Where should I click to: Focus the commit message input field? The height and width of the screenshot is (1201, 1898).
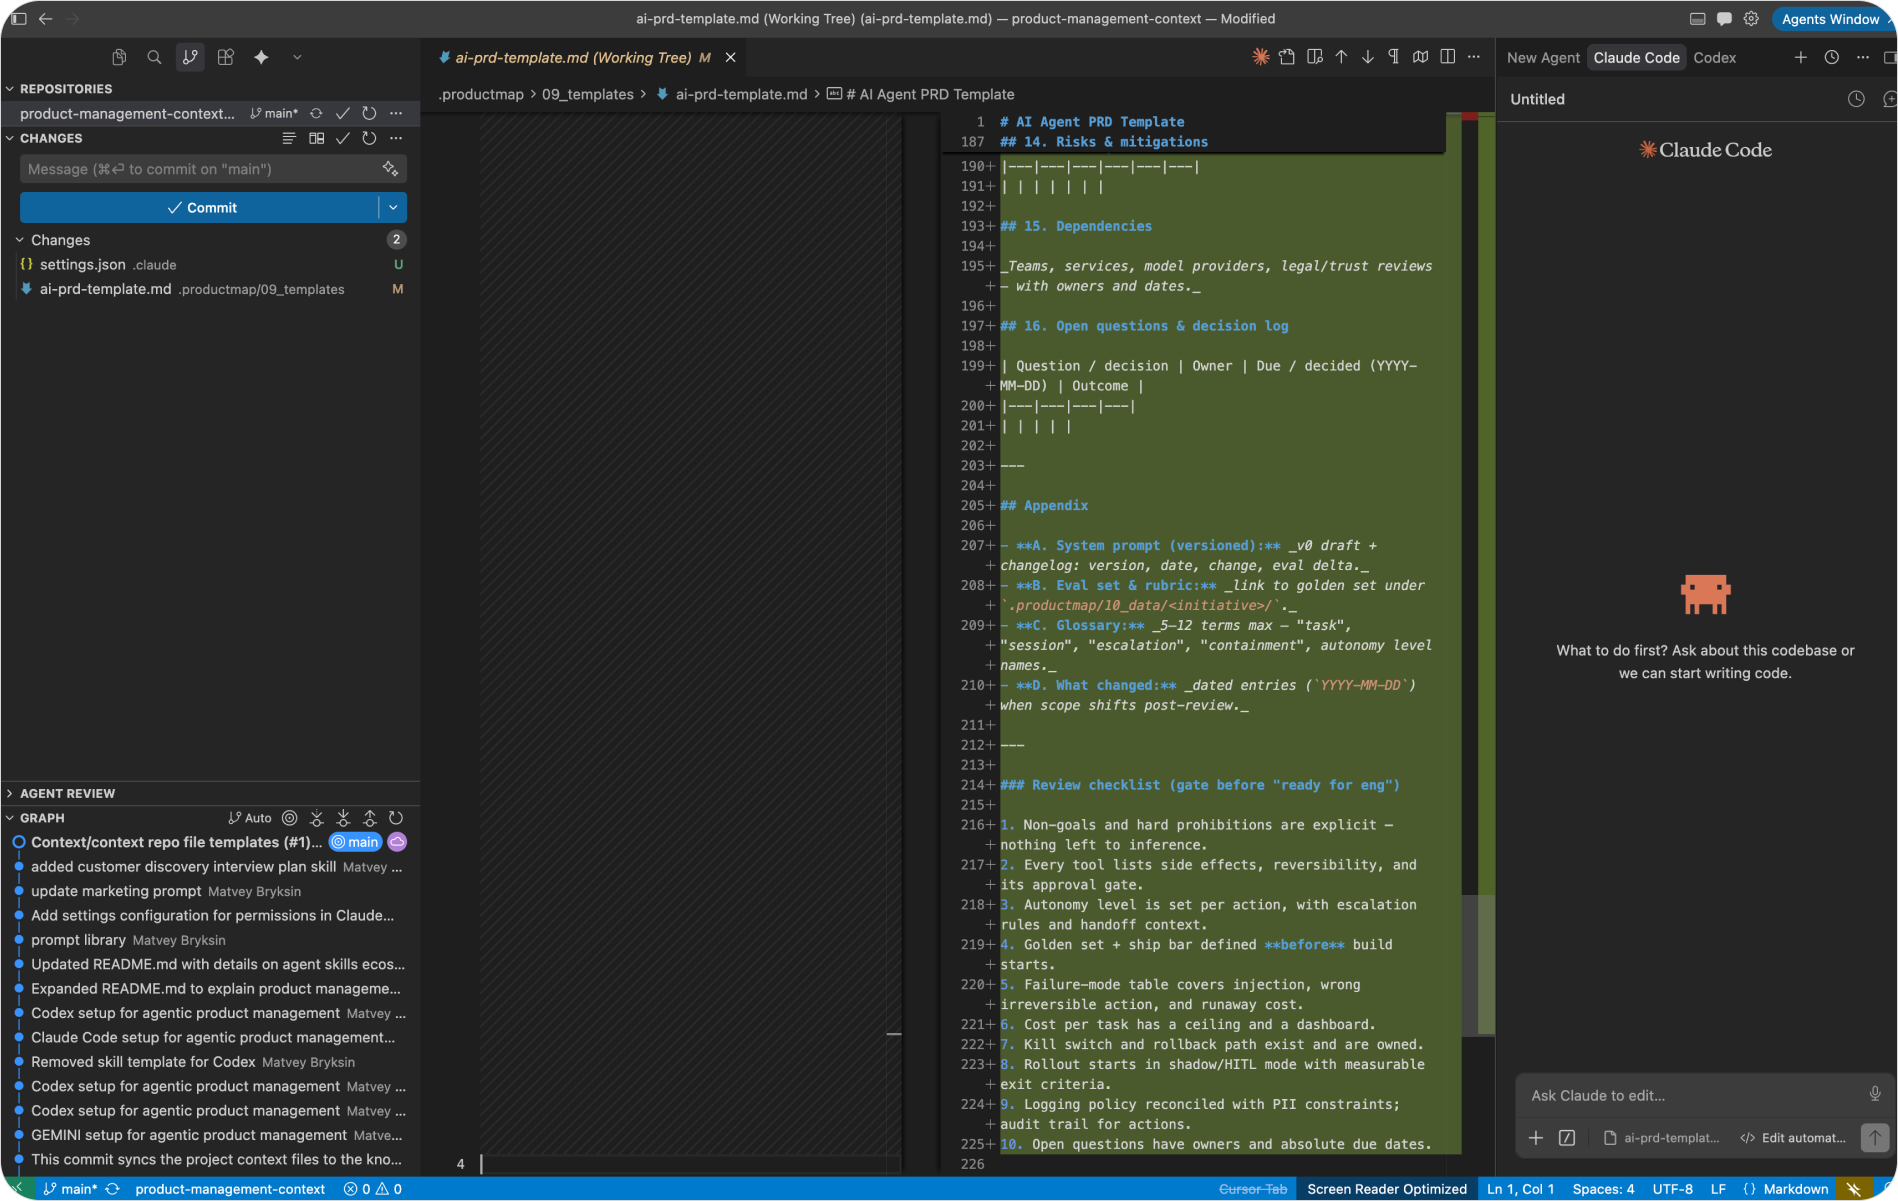pos(200,170)
